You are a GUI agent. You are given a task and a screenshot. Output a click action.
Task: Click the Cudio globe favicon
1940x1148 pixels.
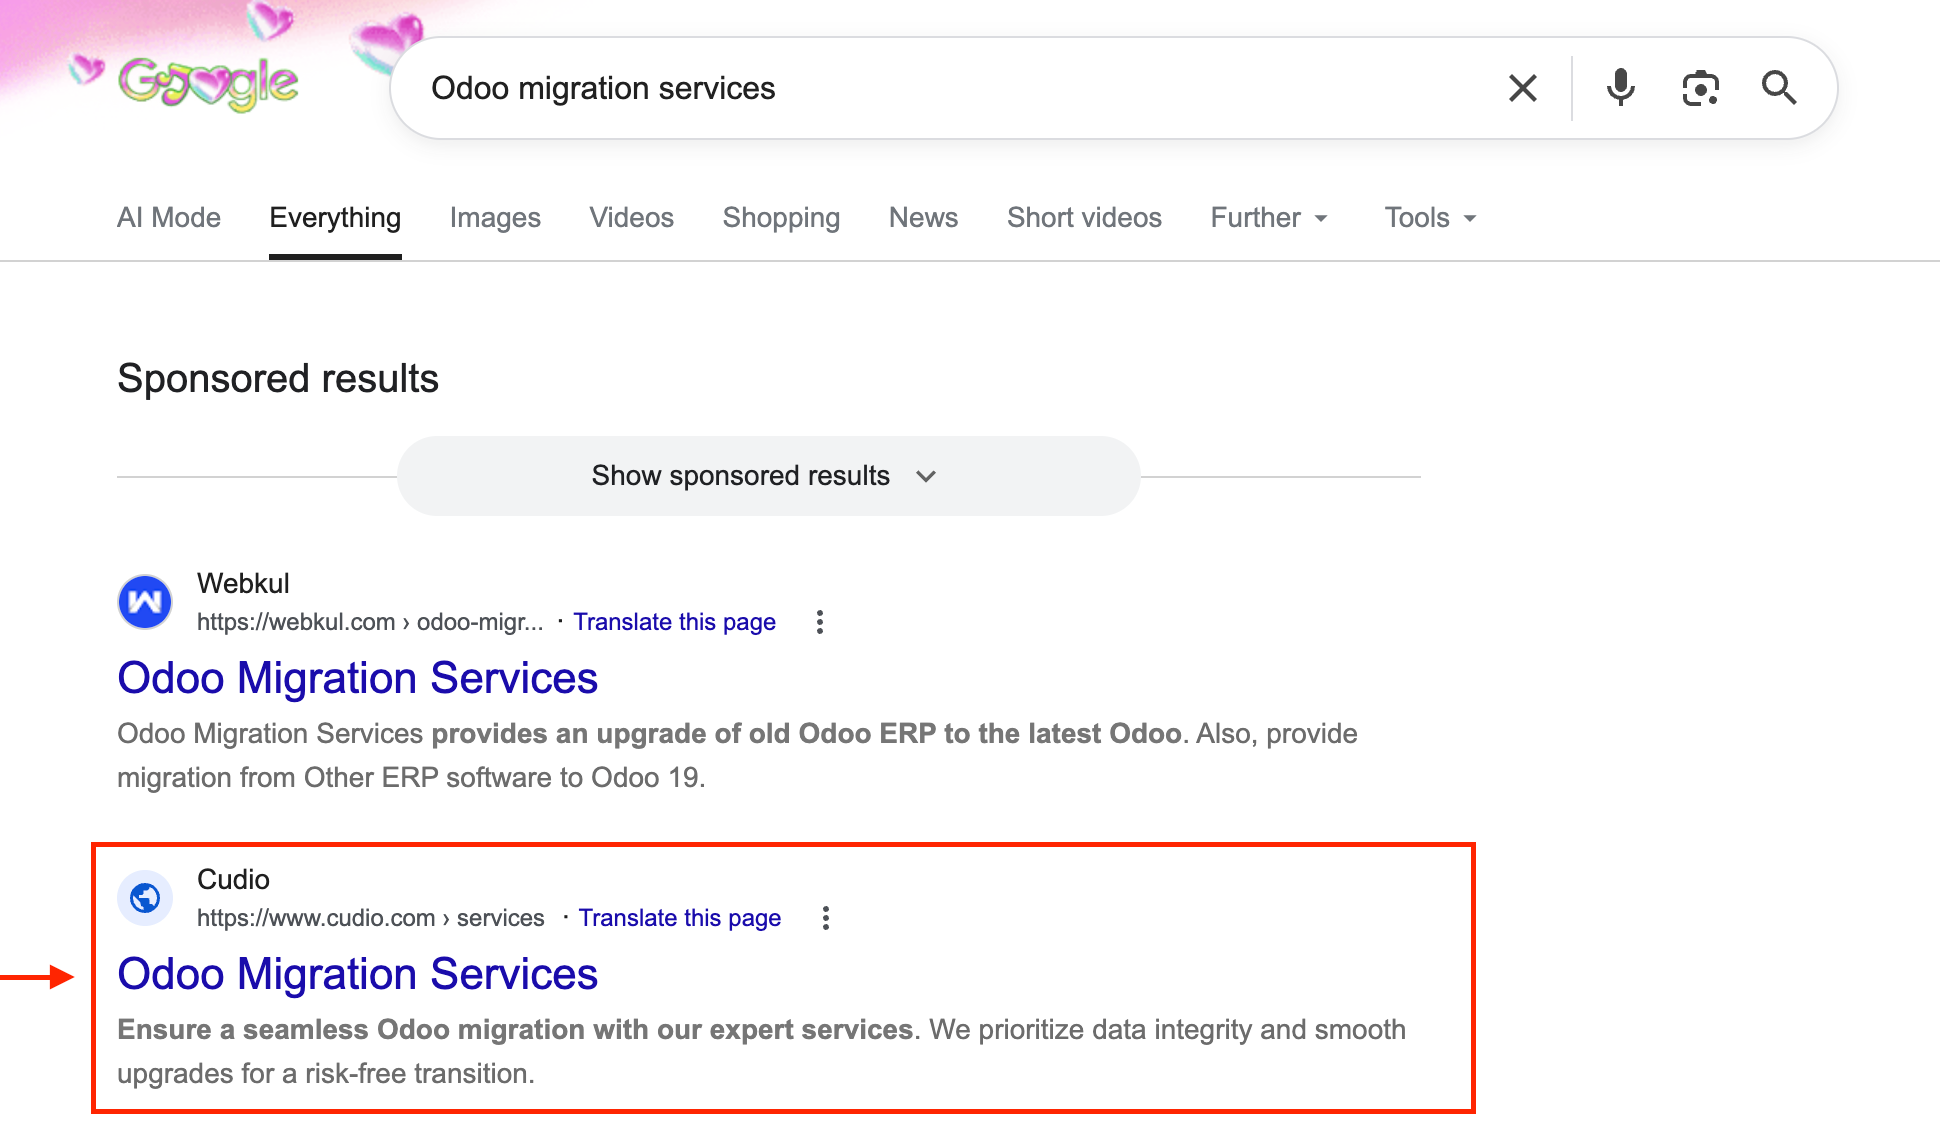(145, 898)
